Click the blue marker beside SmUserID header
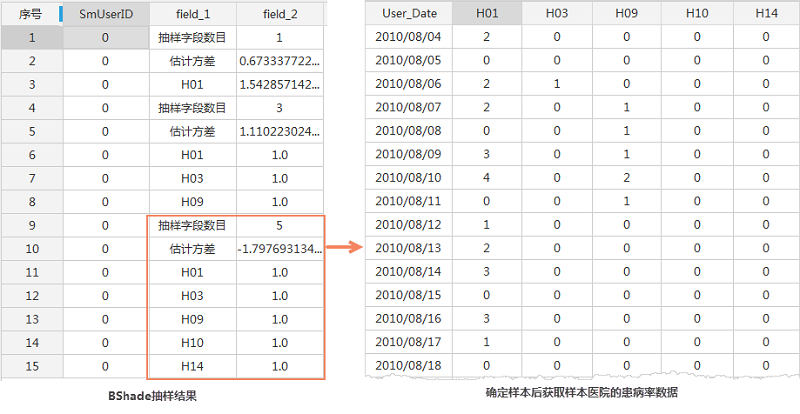 pyautogui.click(x=62, y=14)
